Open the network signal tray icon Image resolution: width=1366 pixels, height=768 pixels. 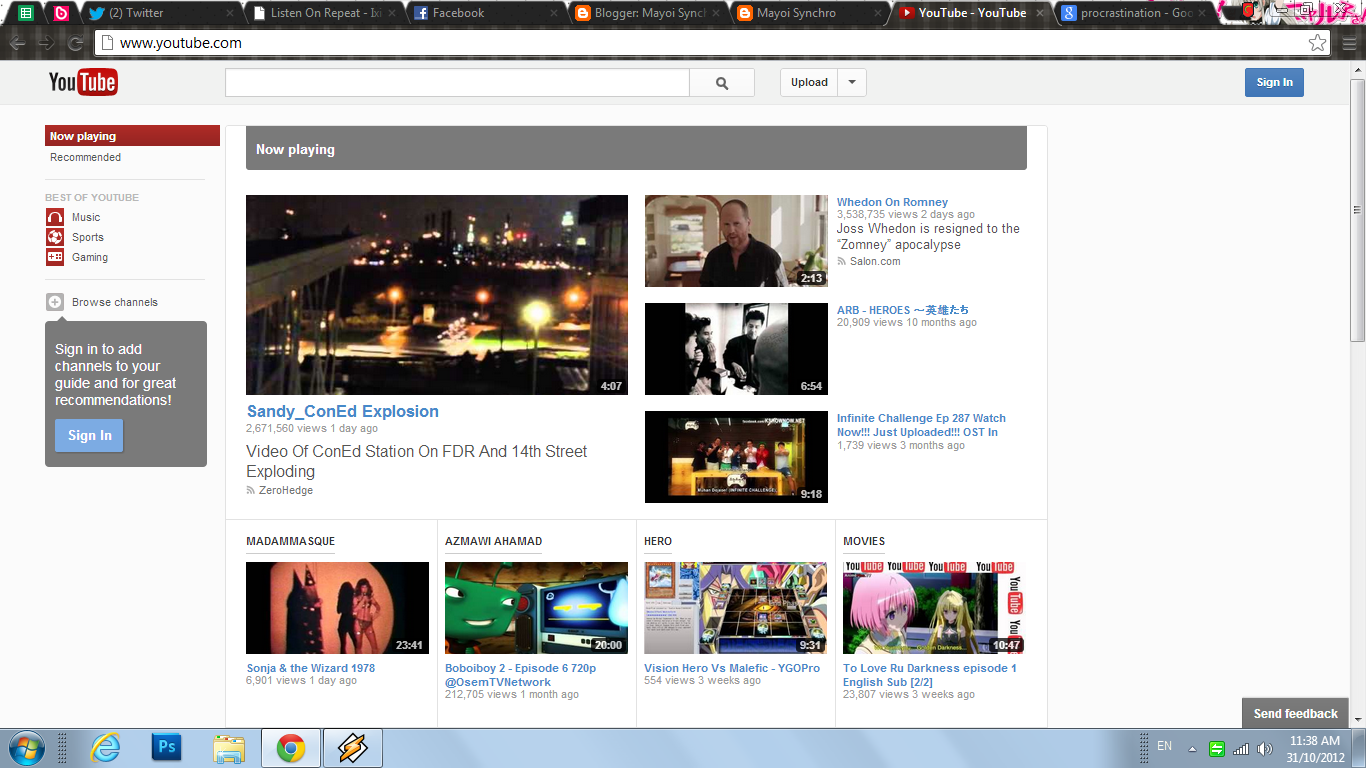[1241, 748]
